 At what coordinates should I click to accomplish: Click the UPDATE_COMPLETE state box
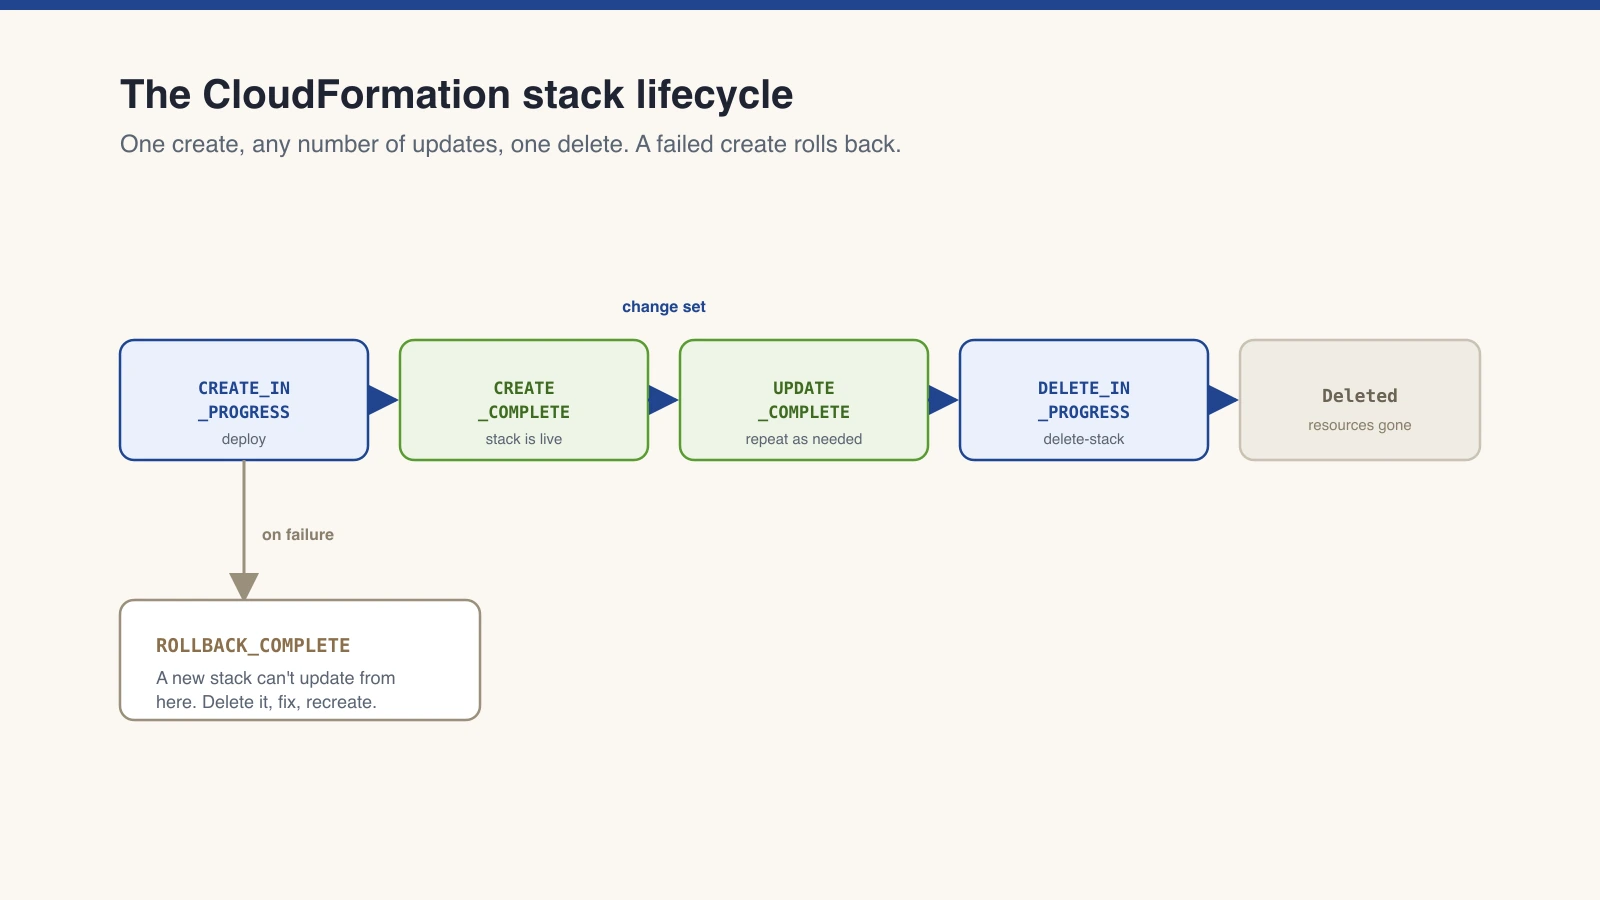pyautogui.click(x=804, y=400)
